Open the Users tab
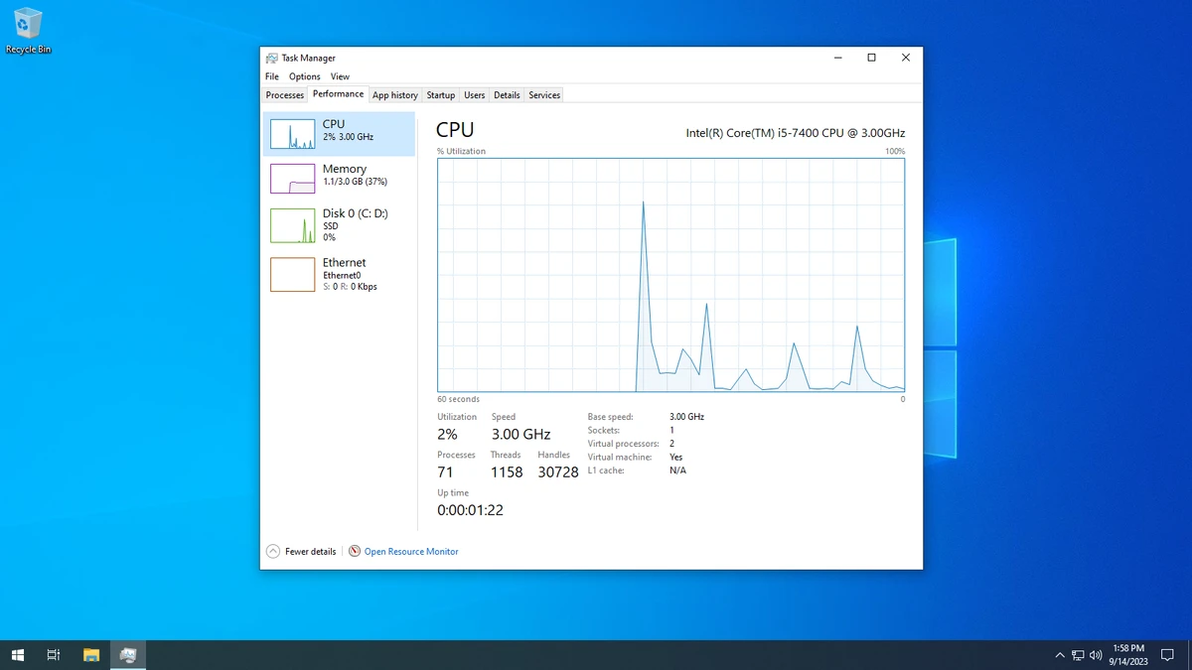 (x=474, y=95)
